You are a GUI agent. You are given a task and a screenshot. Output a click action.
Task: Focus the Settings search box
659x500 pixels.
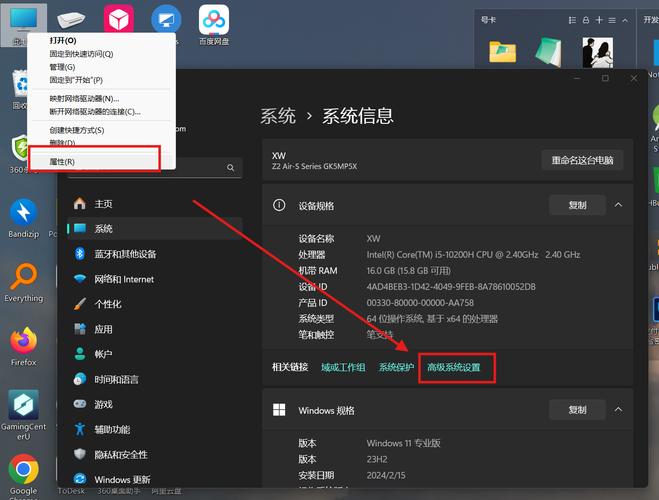pos(155,168)
